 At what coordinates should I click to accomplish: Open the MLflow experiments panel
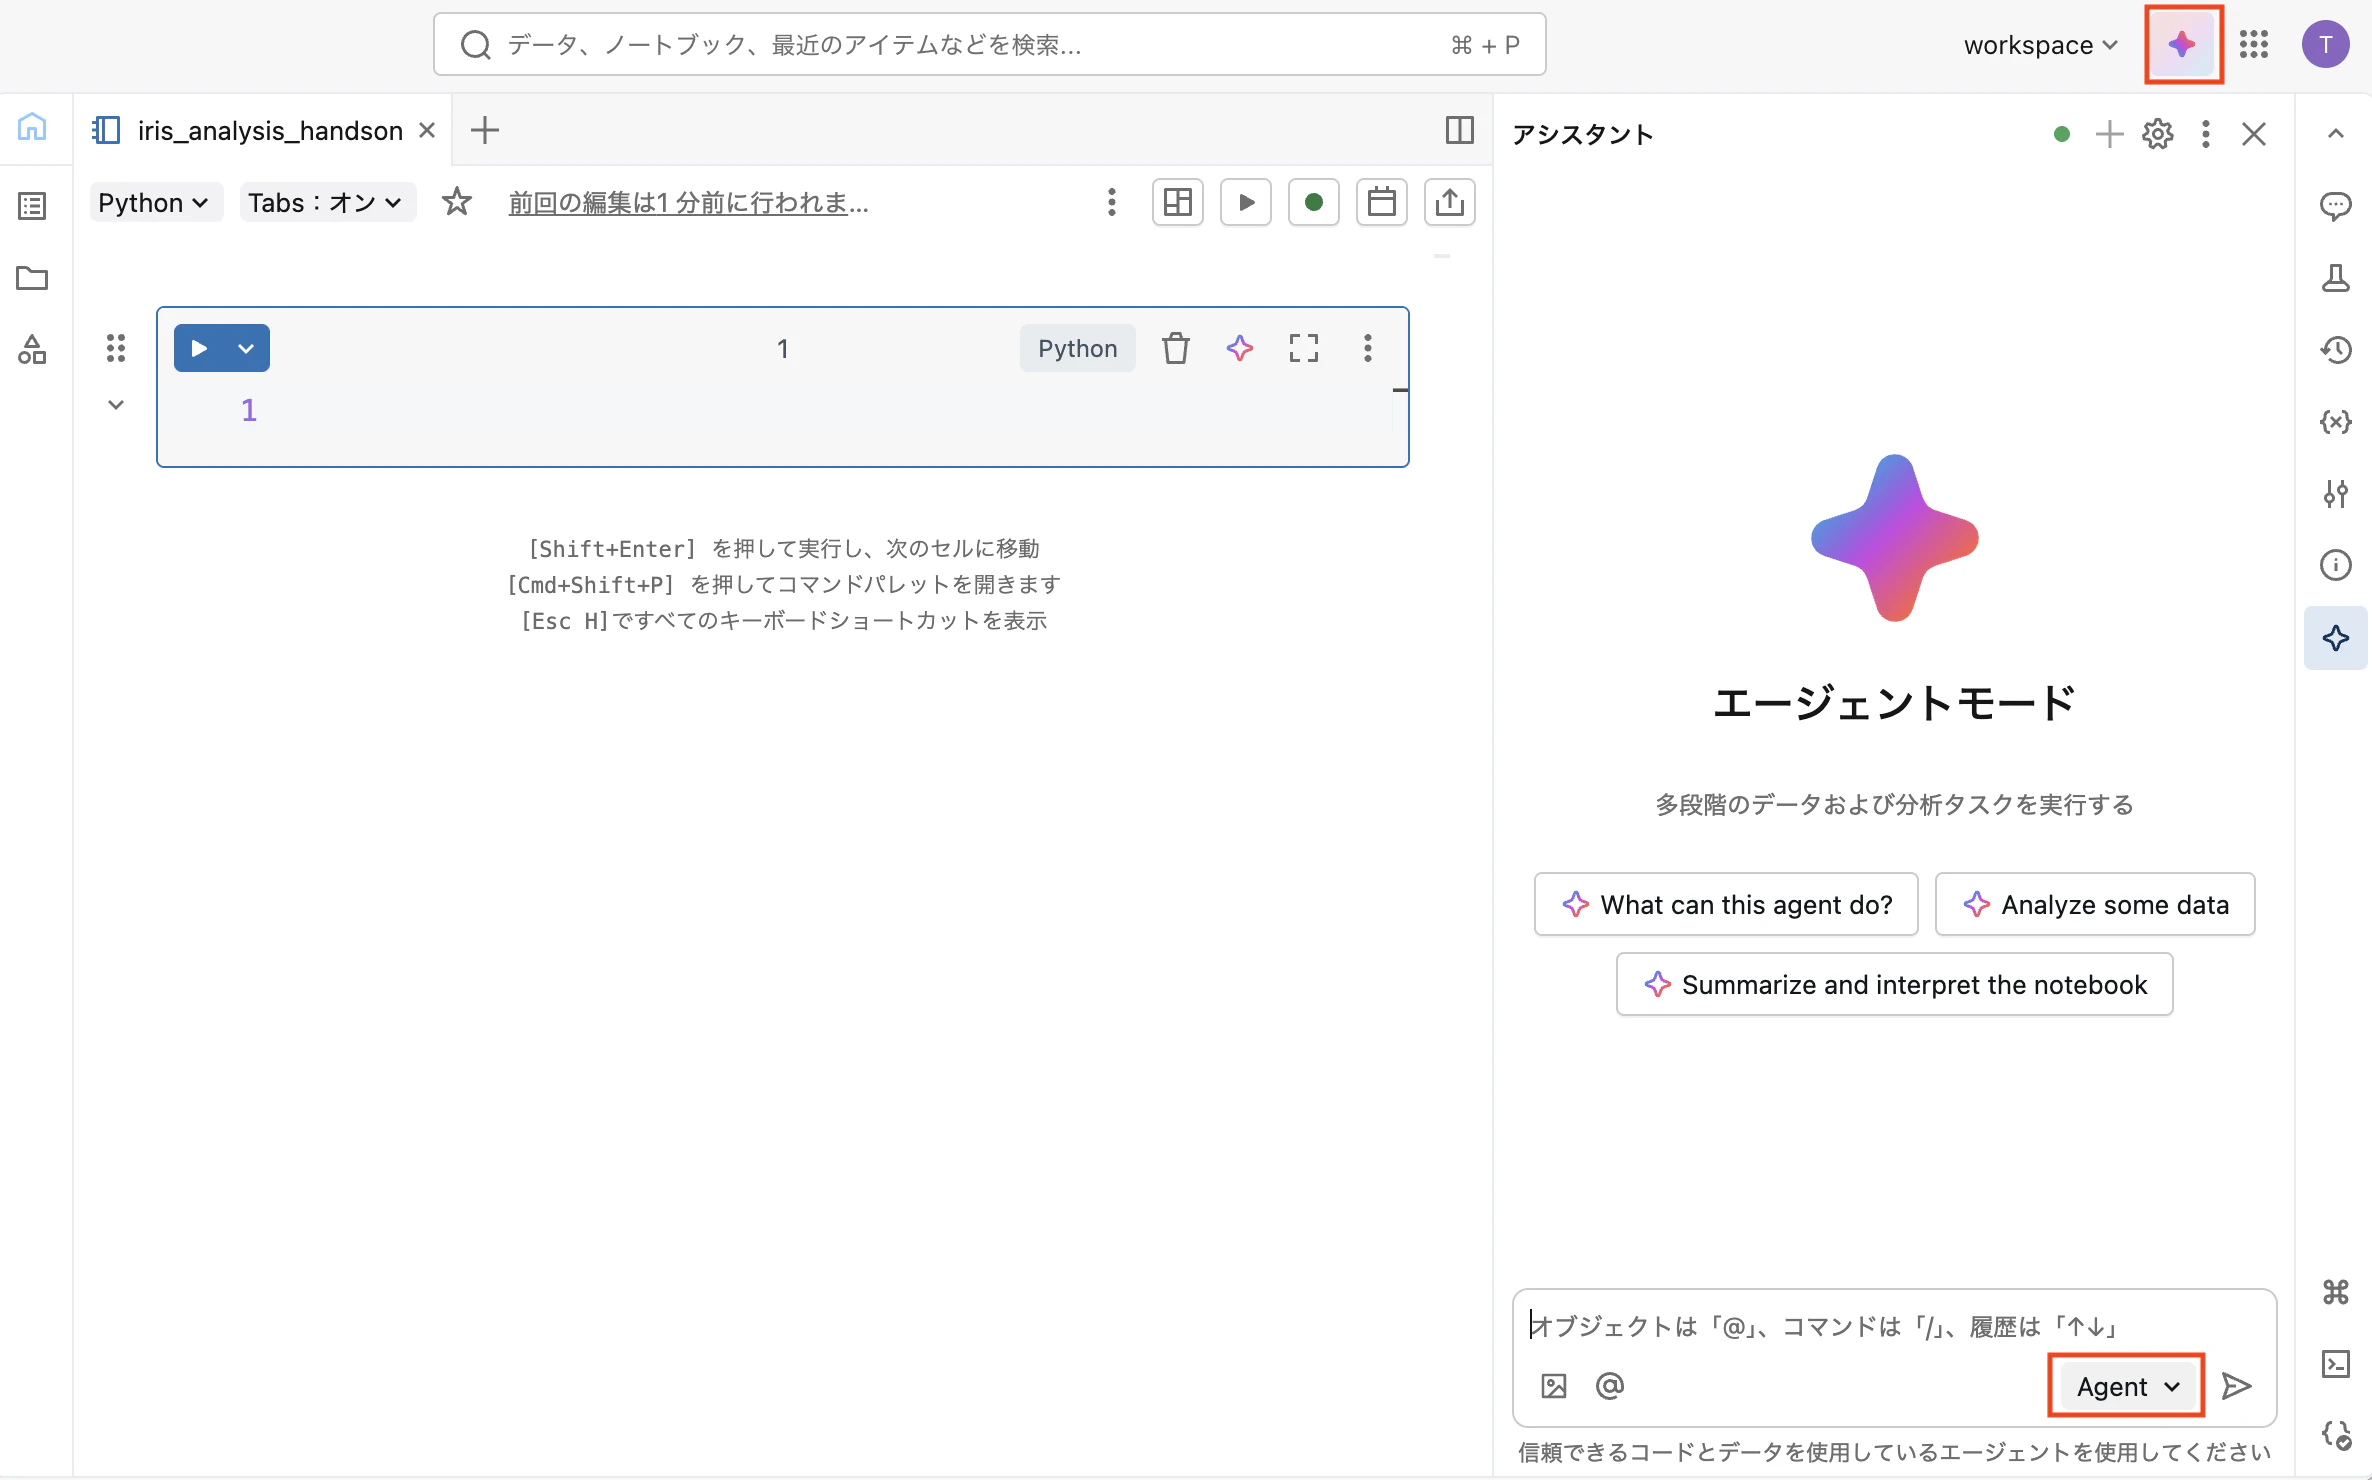coord(2337,278)
